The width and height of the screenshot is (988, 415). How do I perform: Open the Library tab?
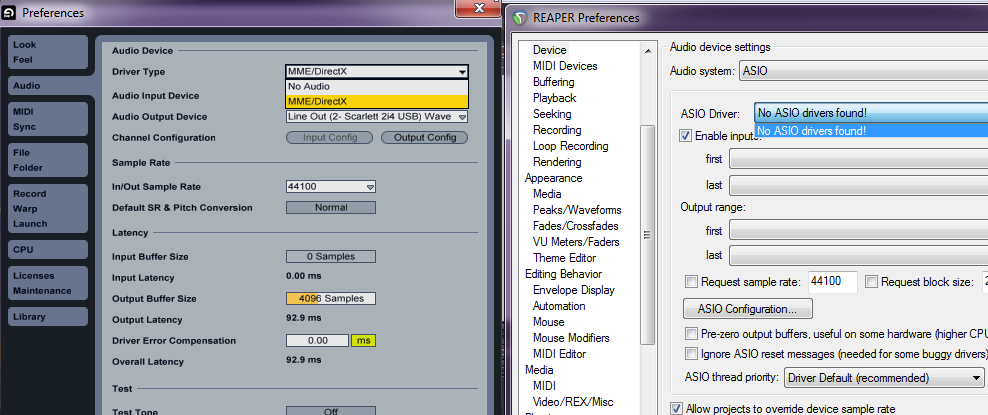(48, 317)
